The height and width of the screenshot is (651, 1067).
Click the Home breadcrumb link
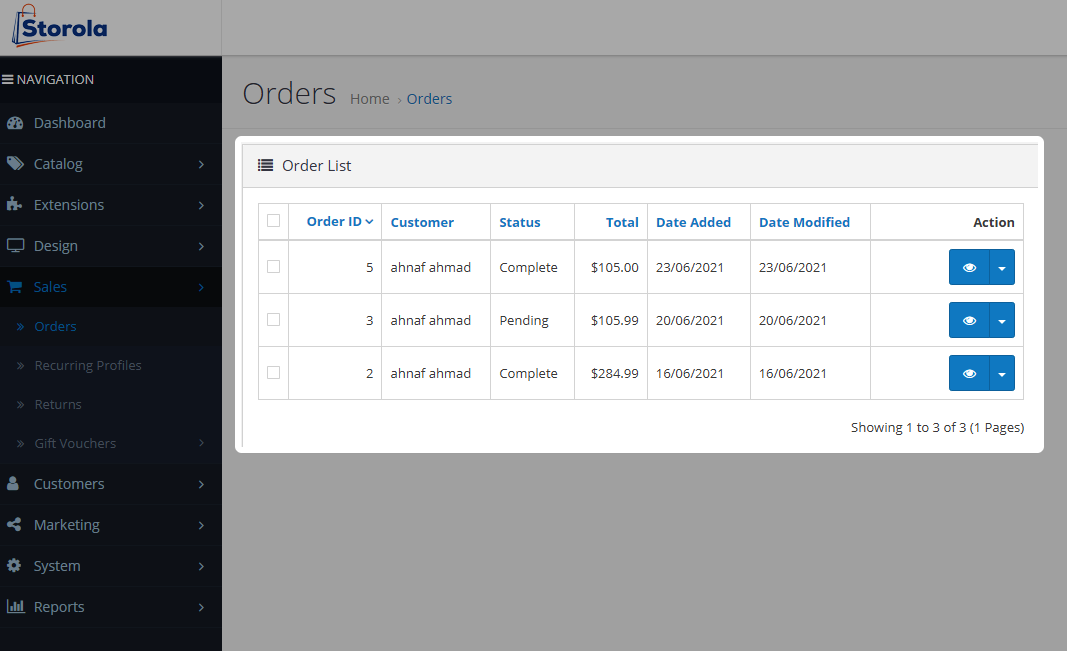369,99
